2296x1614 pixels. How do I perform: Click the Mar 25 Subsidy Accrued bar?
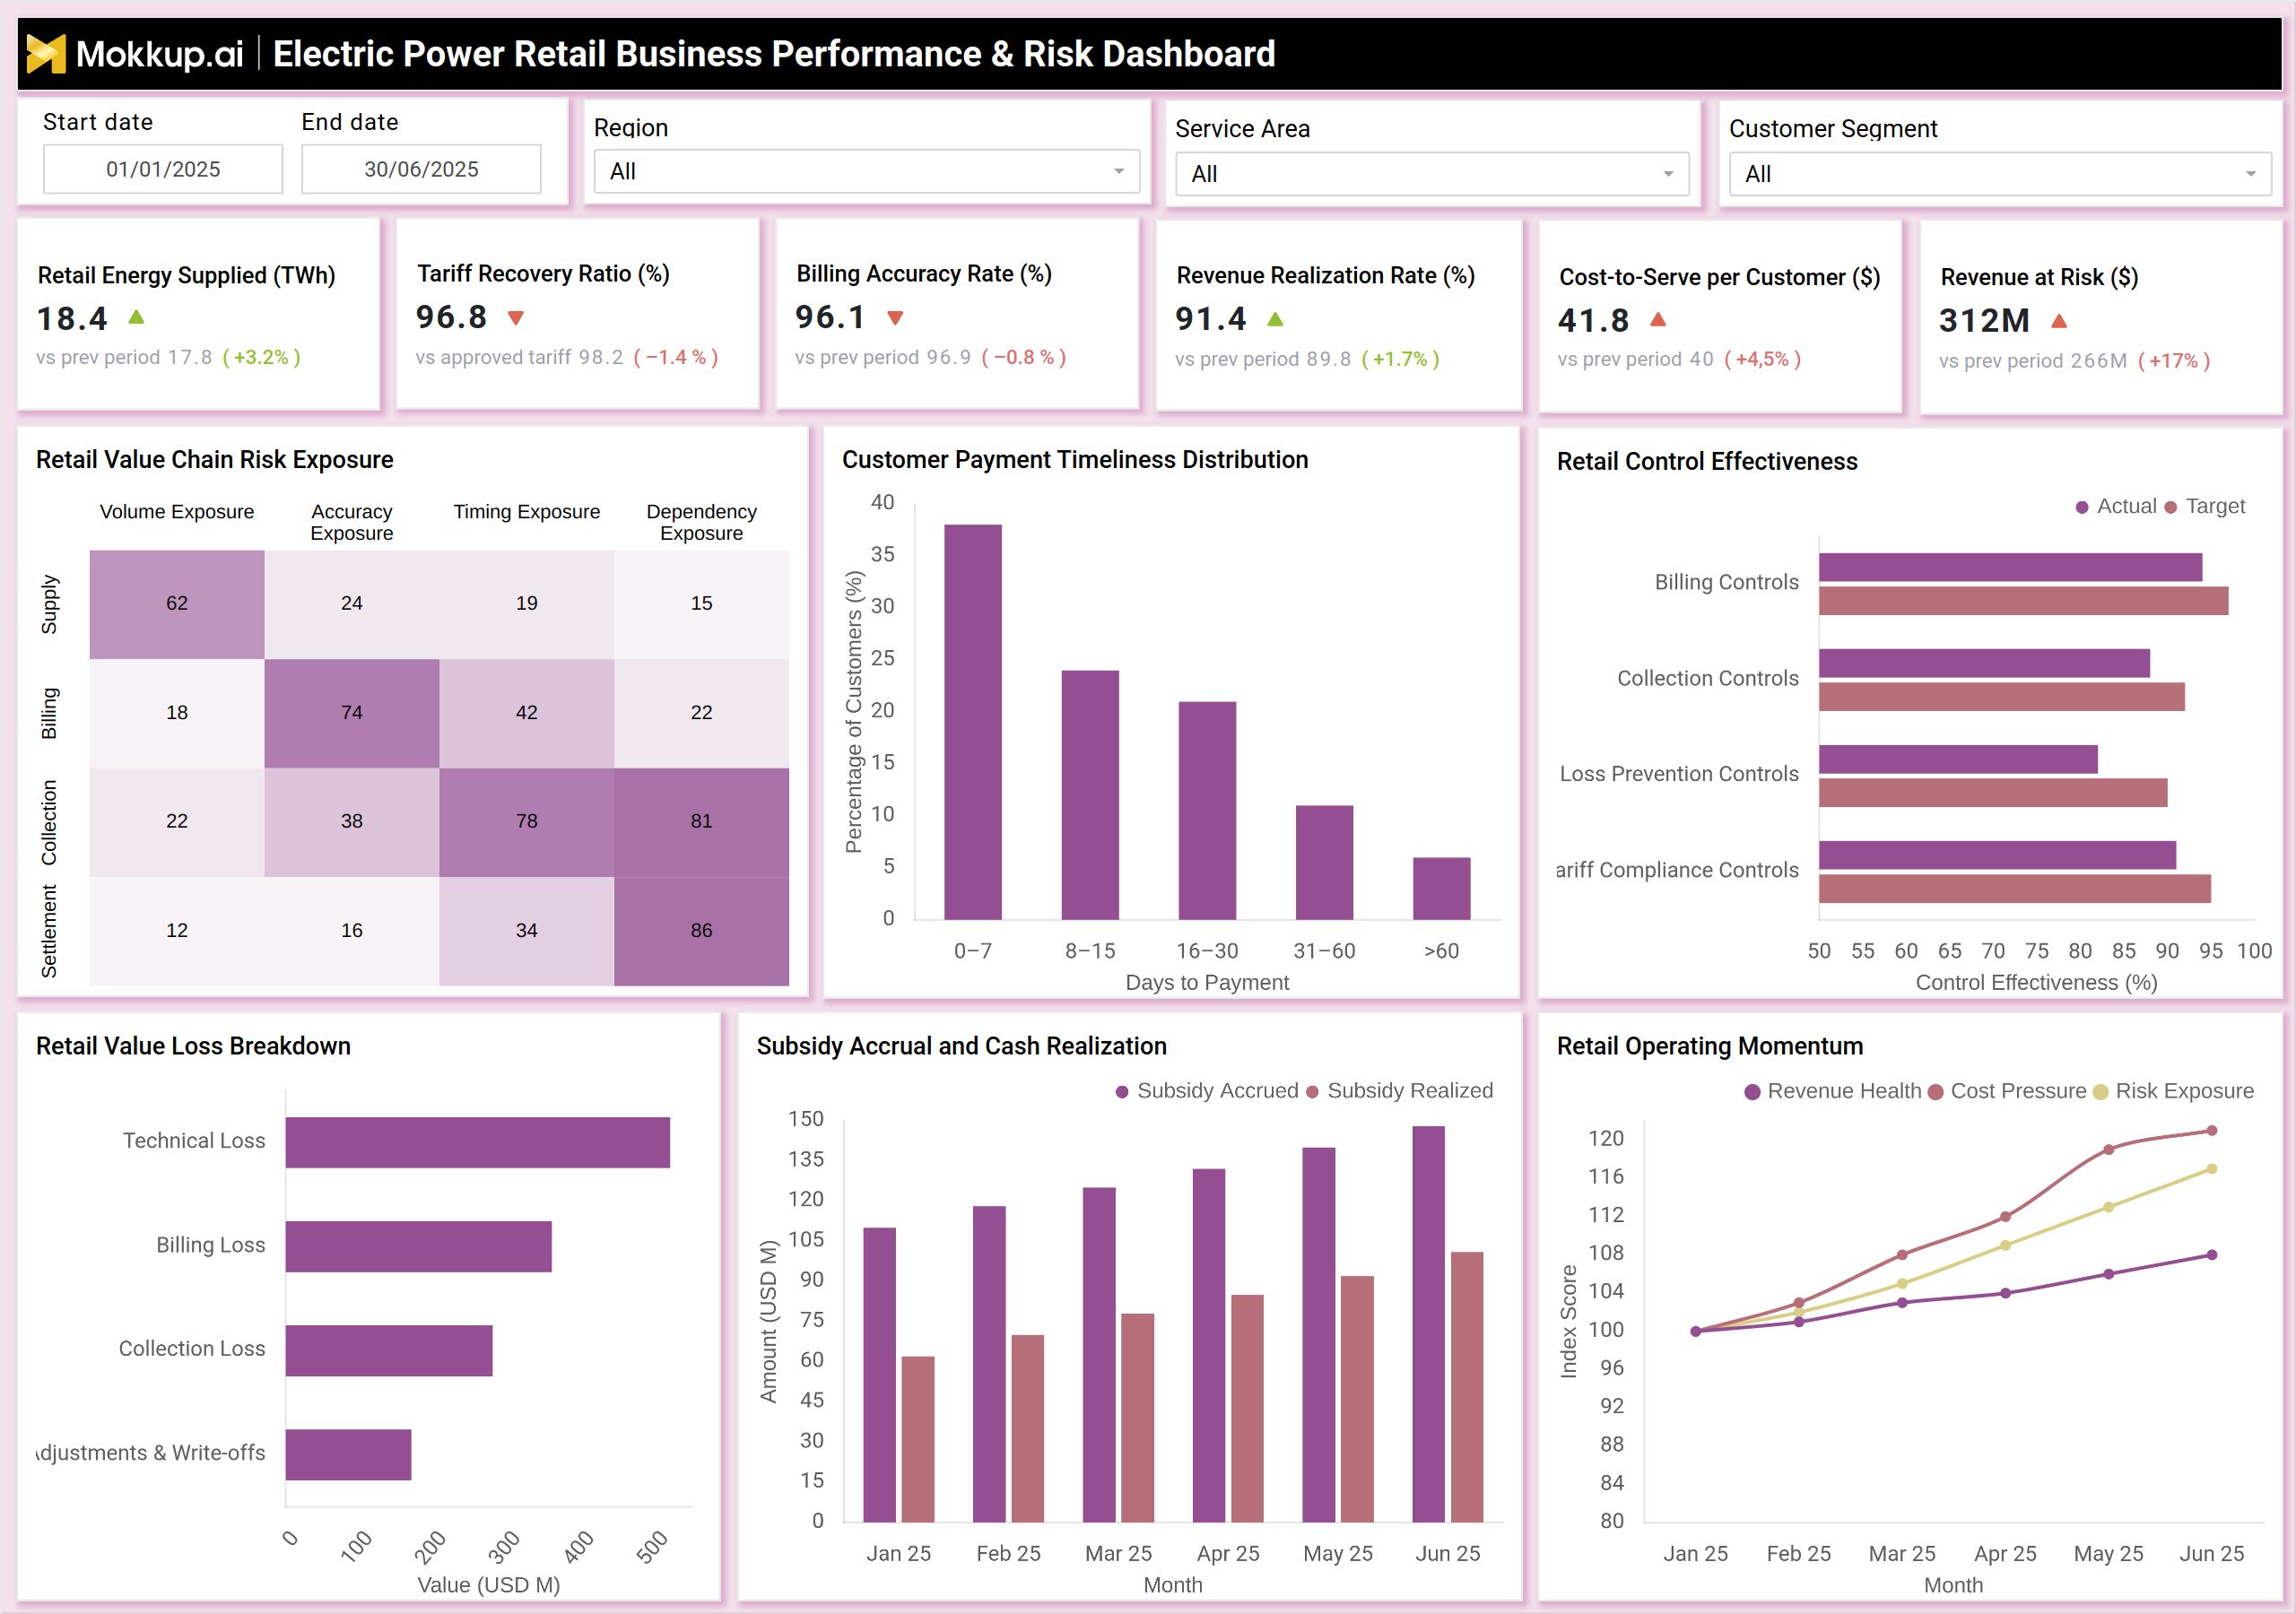click(x=1099, y=1355)
